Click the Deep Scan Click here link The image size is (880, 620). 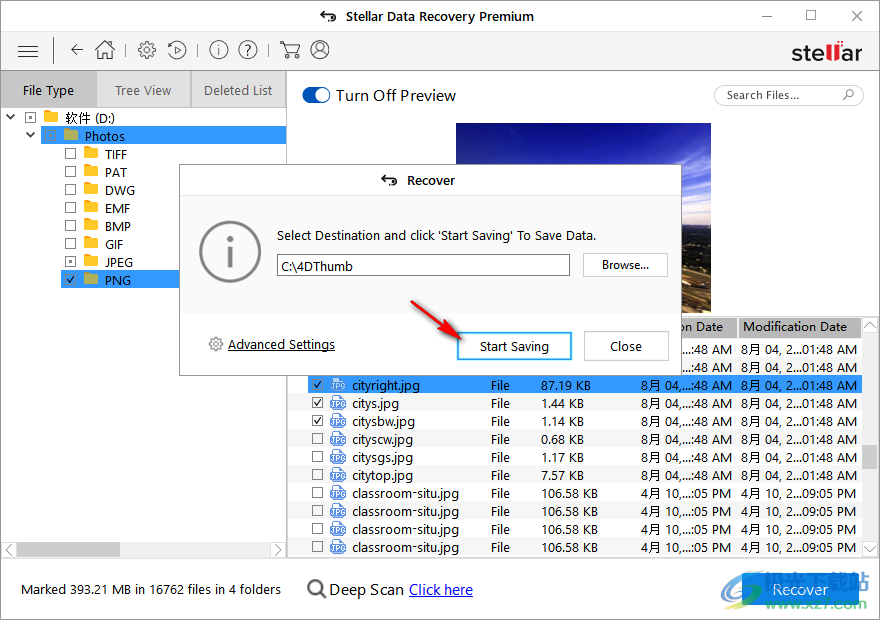pyautogui.click(x=441, y=590)
